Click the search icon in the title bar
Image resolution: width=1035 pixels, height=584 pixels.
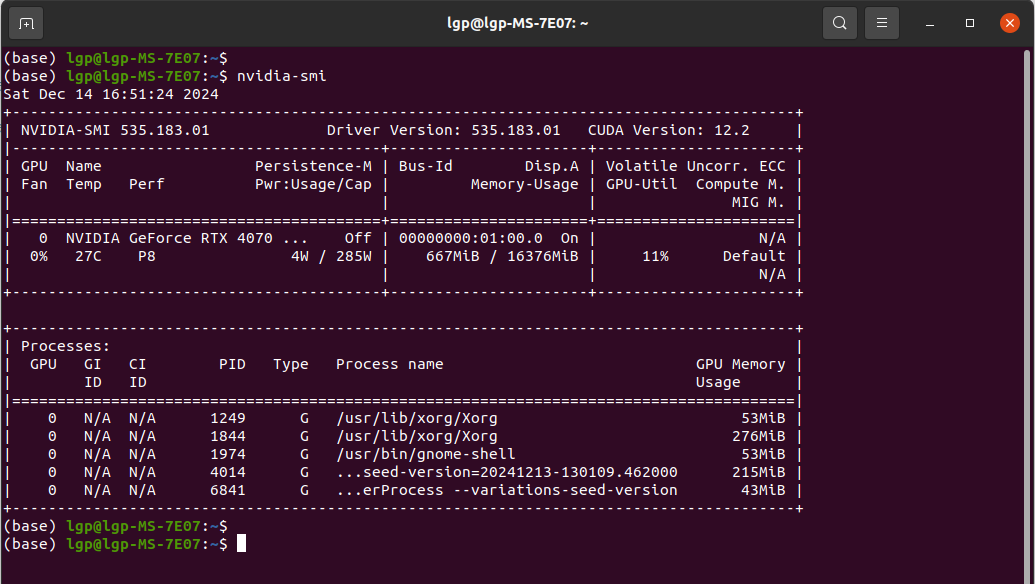pos(840,24)
